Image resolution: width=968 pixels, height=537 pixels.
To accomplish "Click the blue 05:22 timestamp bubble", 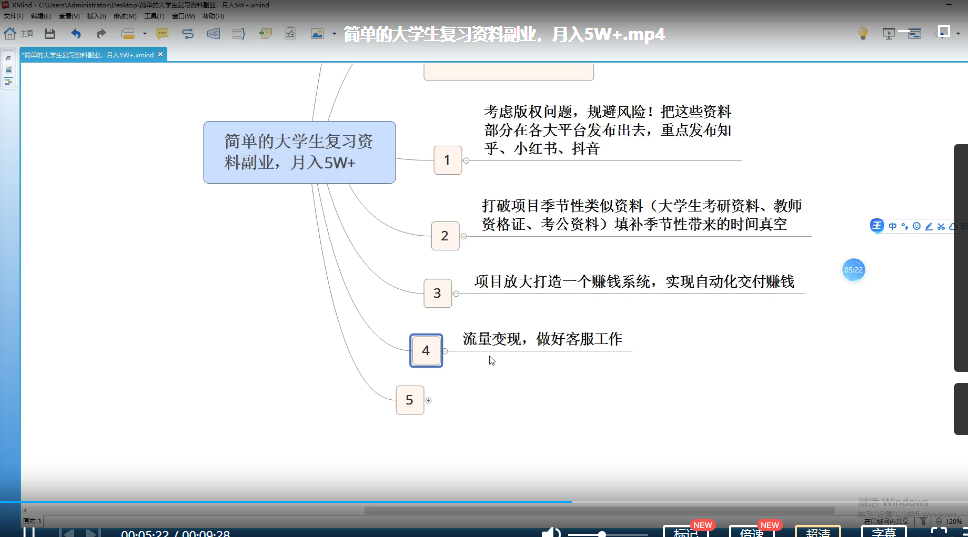I will 853,270.
